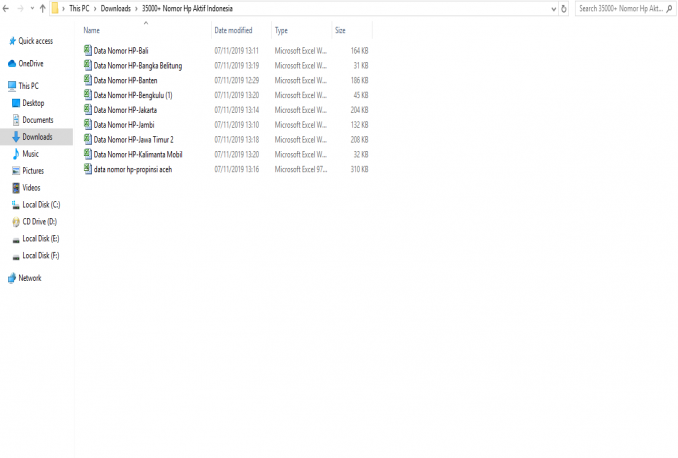Click This PC in the breadcrumb path
This screenshot has height=458, width=678.
click(79, 9)
